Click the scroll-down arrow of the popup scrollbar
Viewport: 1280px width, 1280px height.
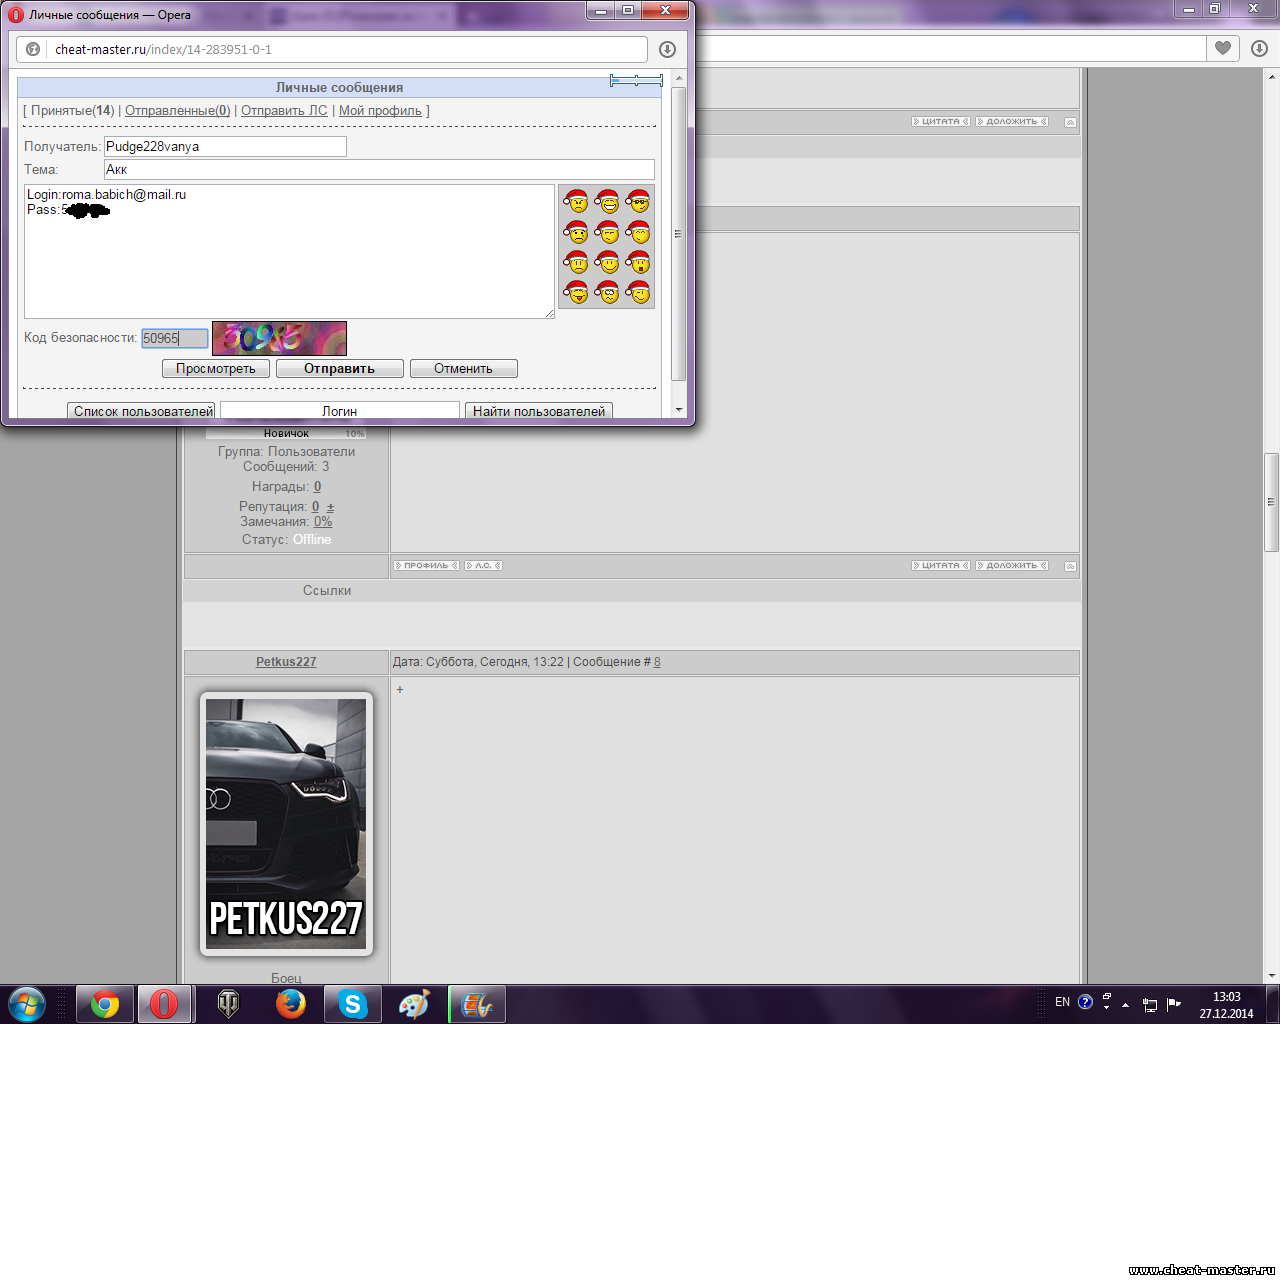pyautogui.click(x=679, y=409)
